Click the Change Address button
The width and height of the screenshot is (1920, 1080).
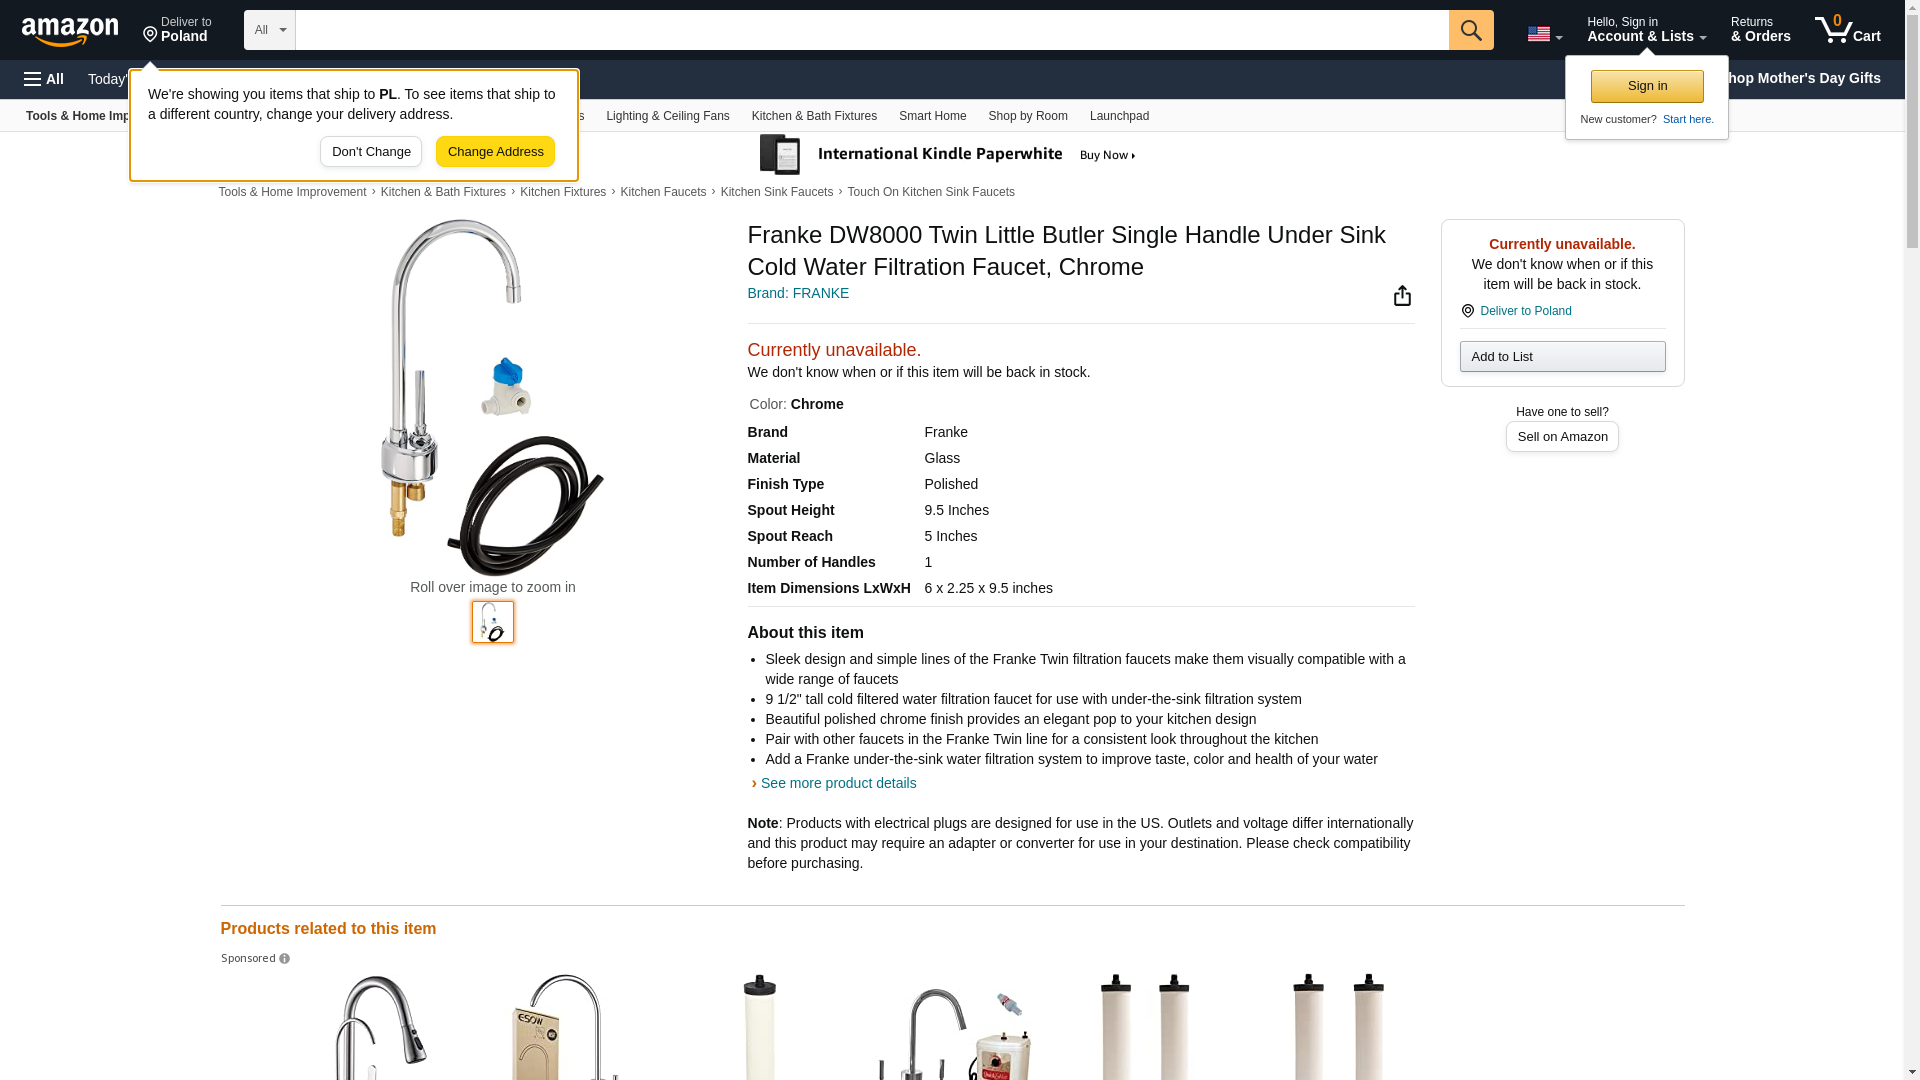(x=495, y=152)
